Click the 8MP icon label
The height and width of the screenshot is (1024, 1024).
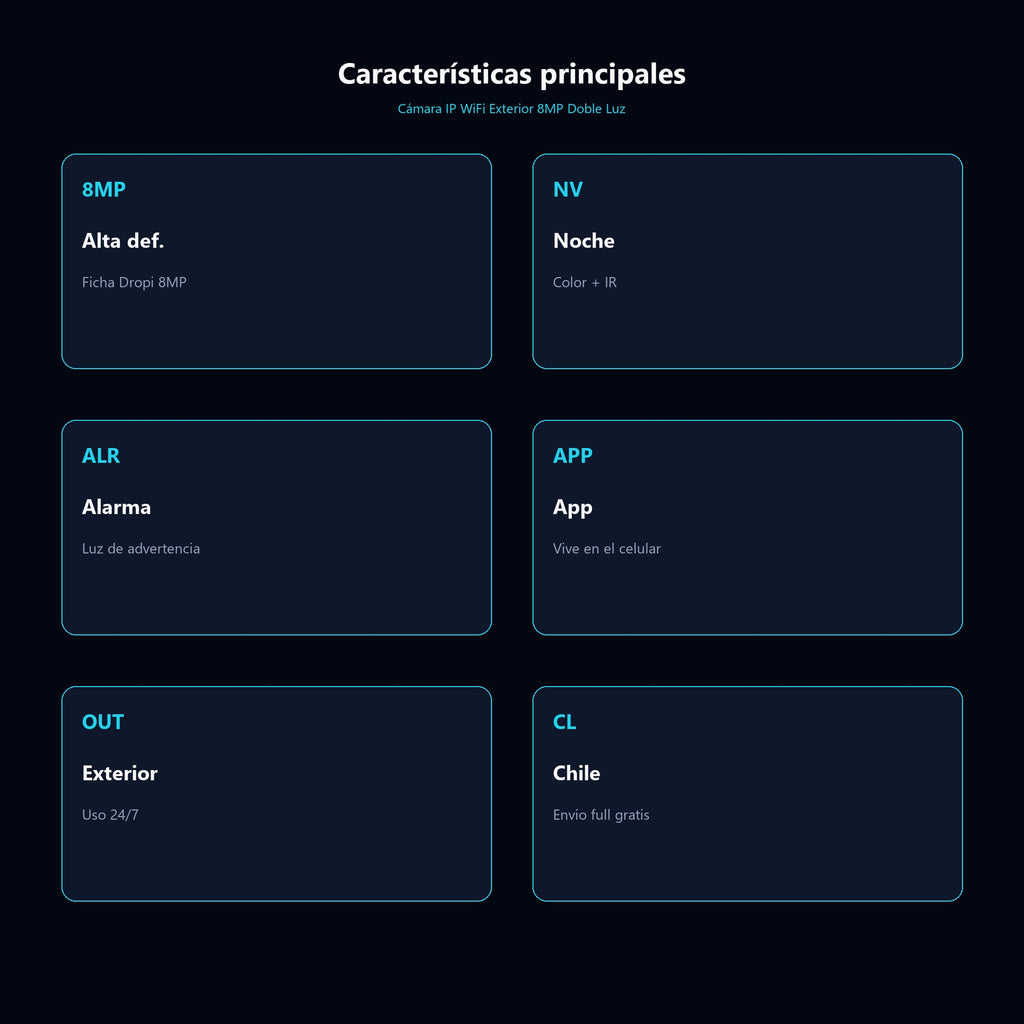pos(104,189)
